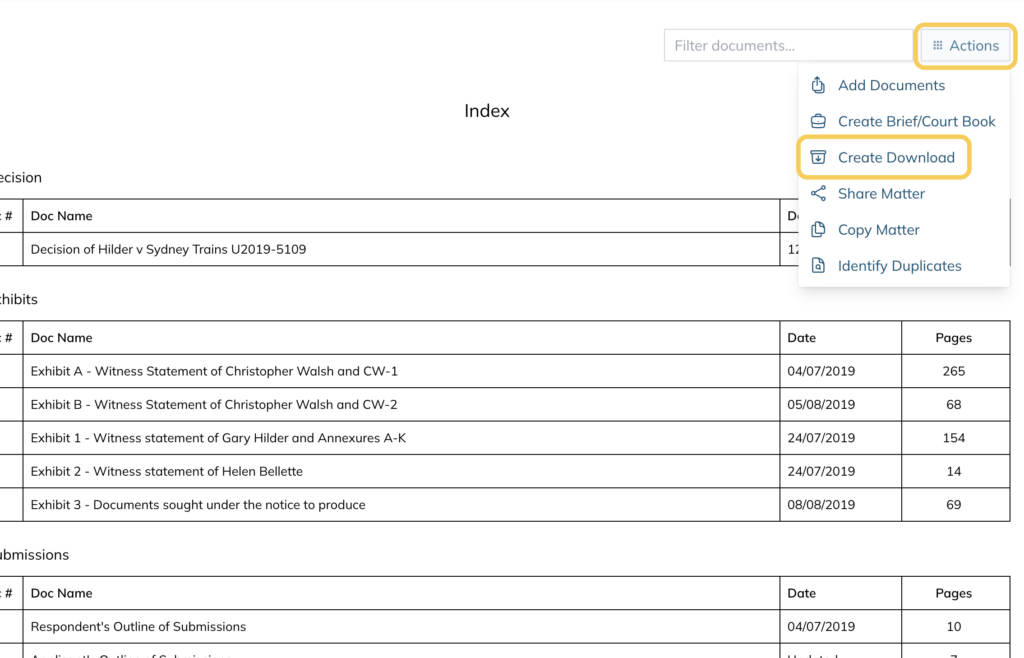Click the share icon beside Share Matter

tap(818, 193)
